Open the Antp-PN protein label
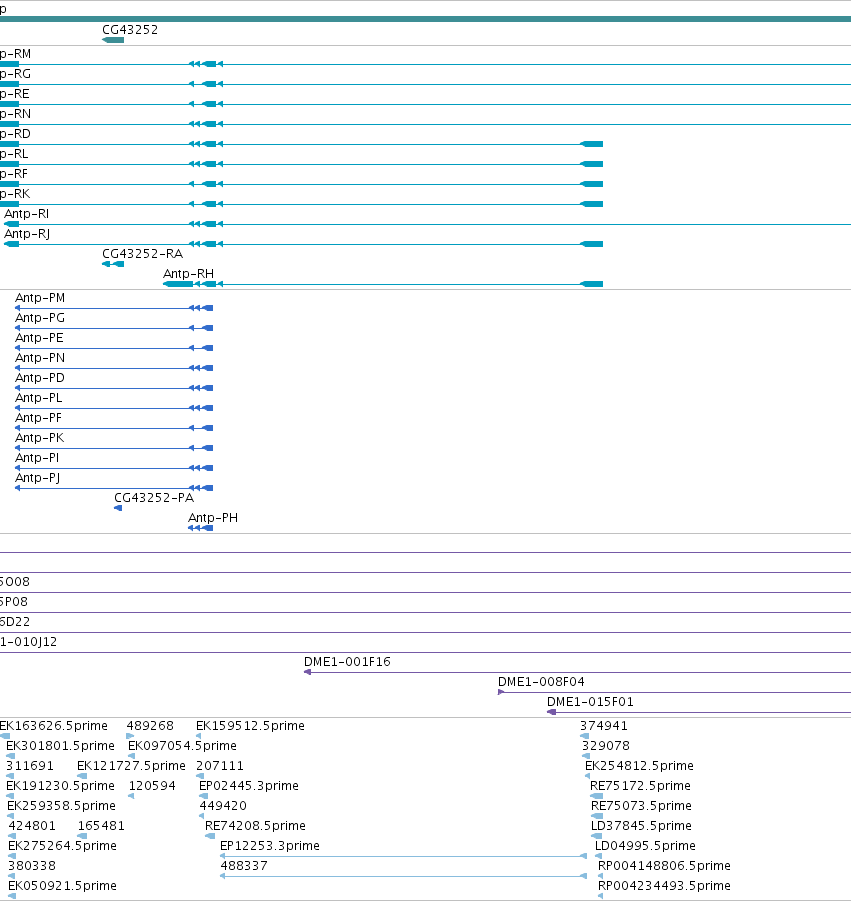This screenshot has width=851, height=901. pyautogui.click(x=40, y=358)
